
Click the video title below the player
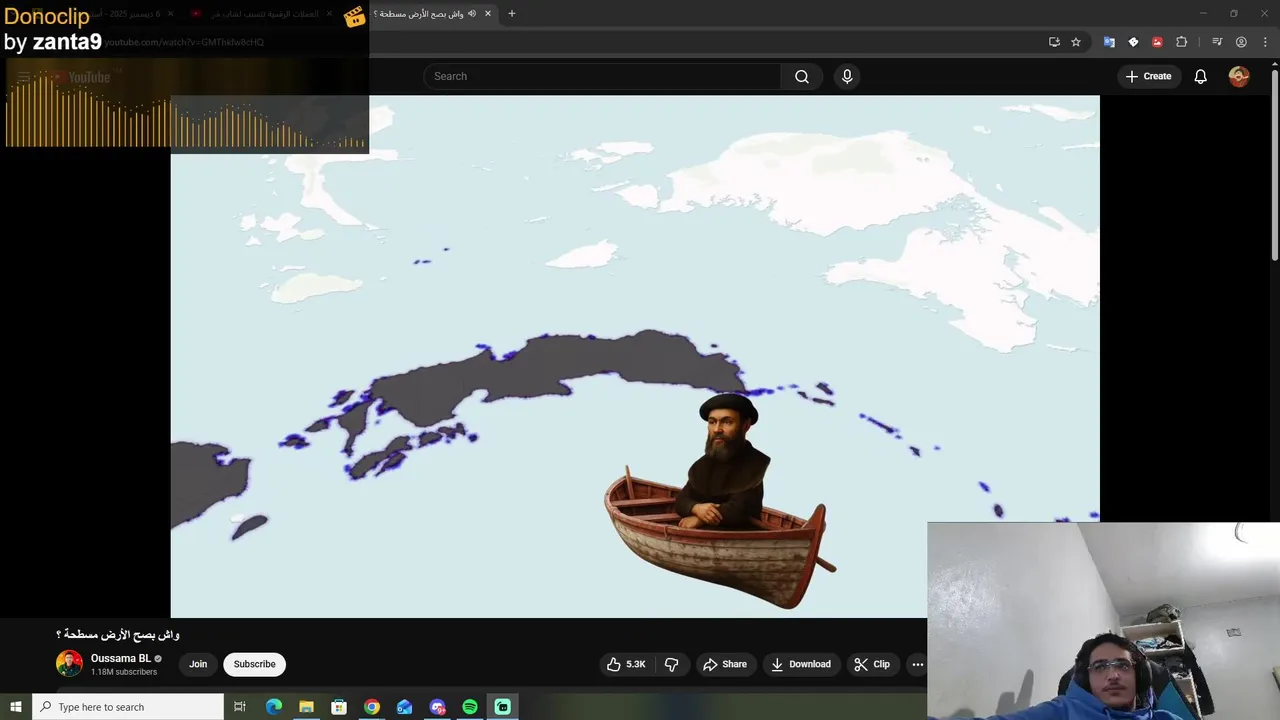coord(118,634)
